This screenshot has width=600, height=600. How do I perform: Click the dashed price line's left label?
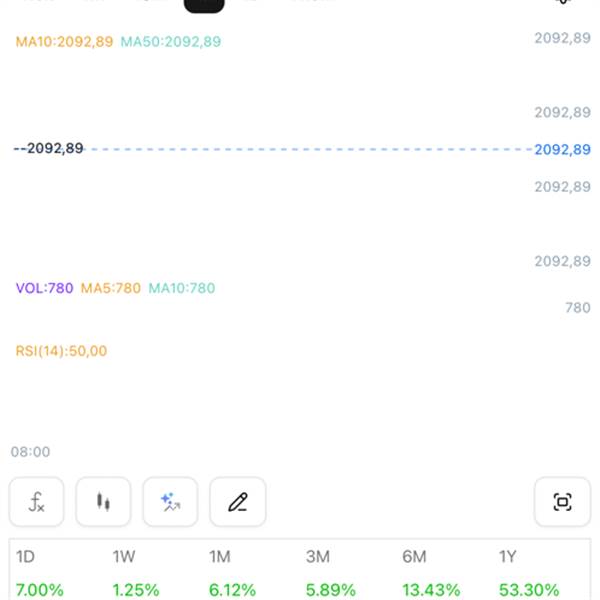point(50,149)
